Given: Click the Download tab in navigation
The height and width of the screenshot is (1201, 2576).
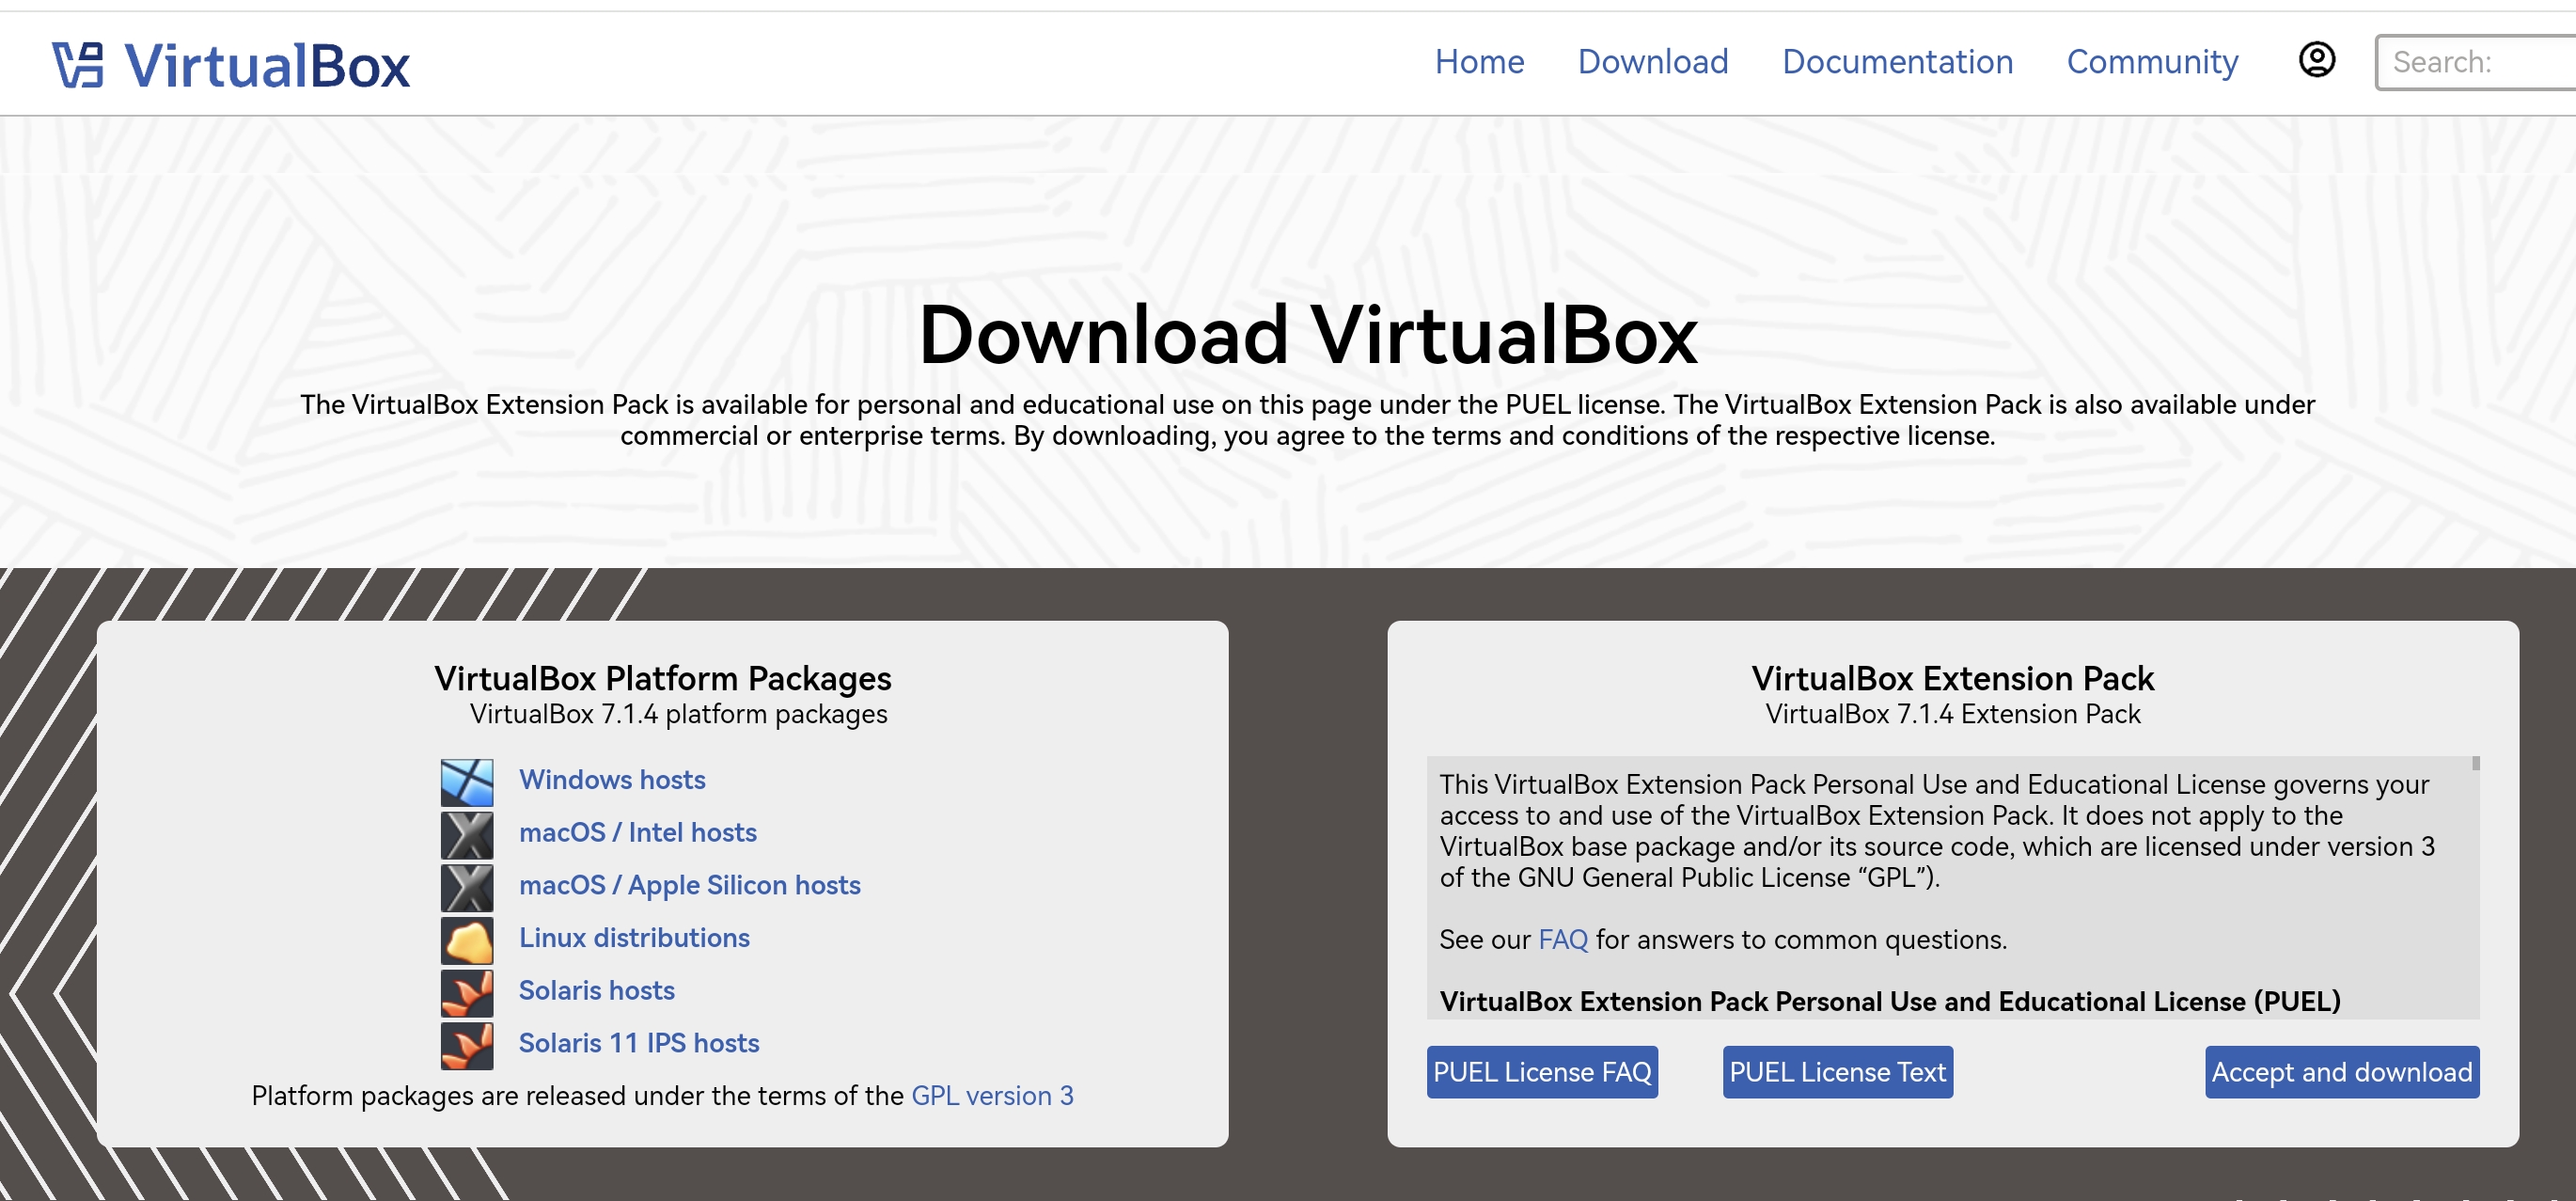Looking at the screenshot, I should [x=1653, y=61].
